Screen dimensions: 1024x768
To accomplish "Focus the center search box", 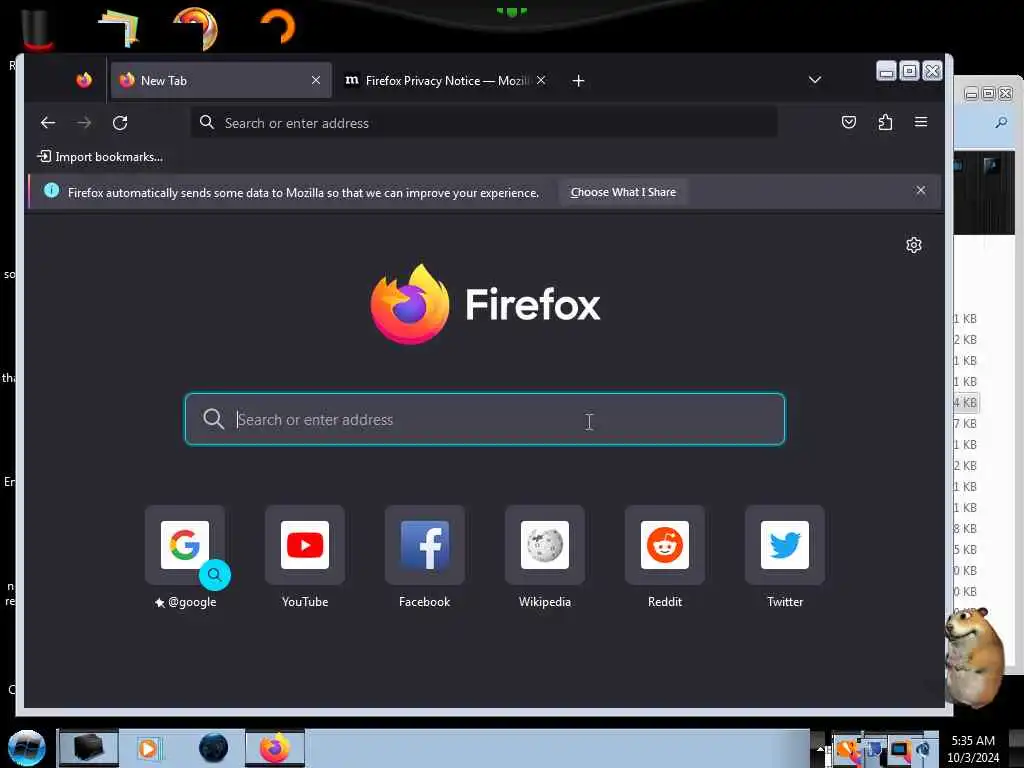I will tap(485, 419).
